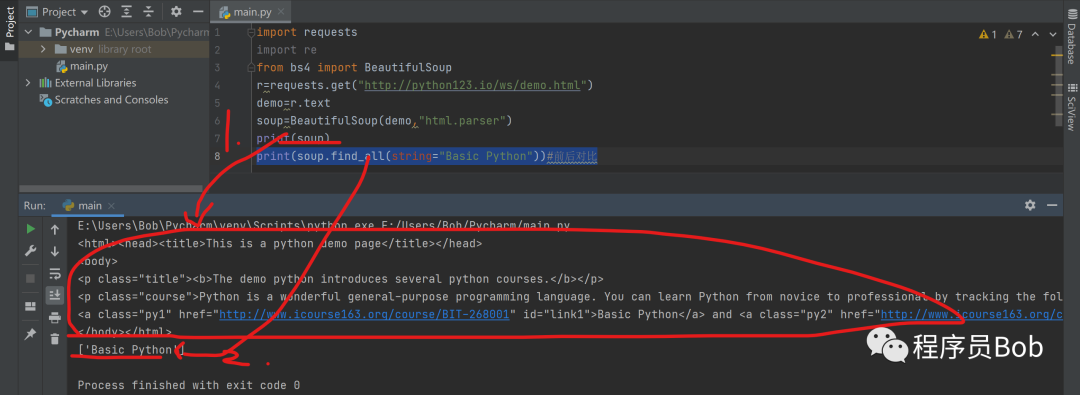This screenshot has width=1080, height=395.
Task: Collapse all nodes in Project panel
Action: pos(149,12)
